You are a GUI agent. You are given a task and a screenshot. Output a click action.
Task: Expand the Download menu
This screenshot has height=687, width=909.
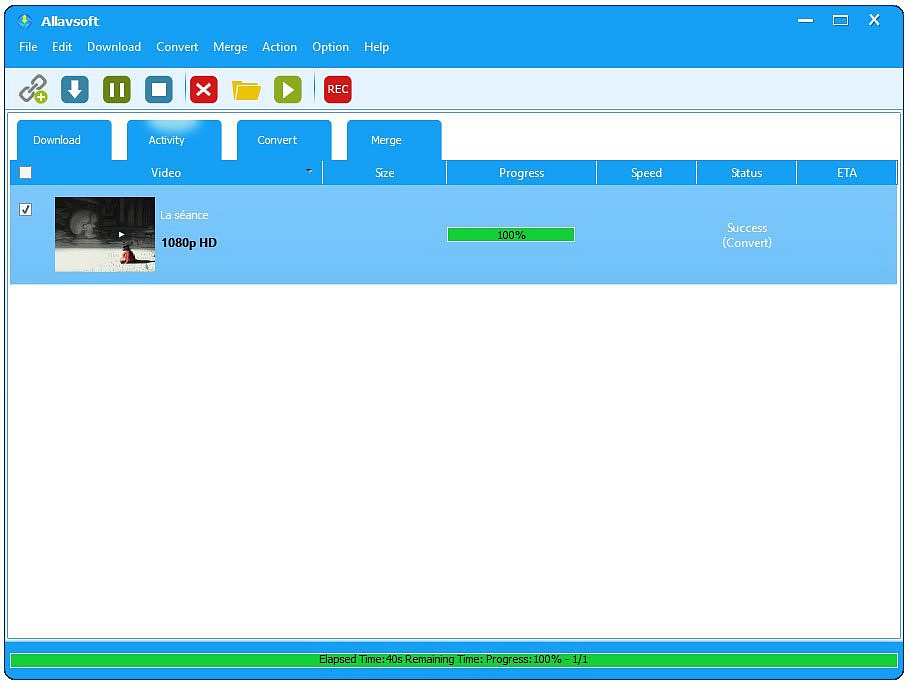click(x=113, y=47)
